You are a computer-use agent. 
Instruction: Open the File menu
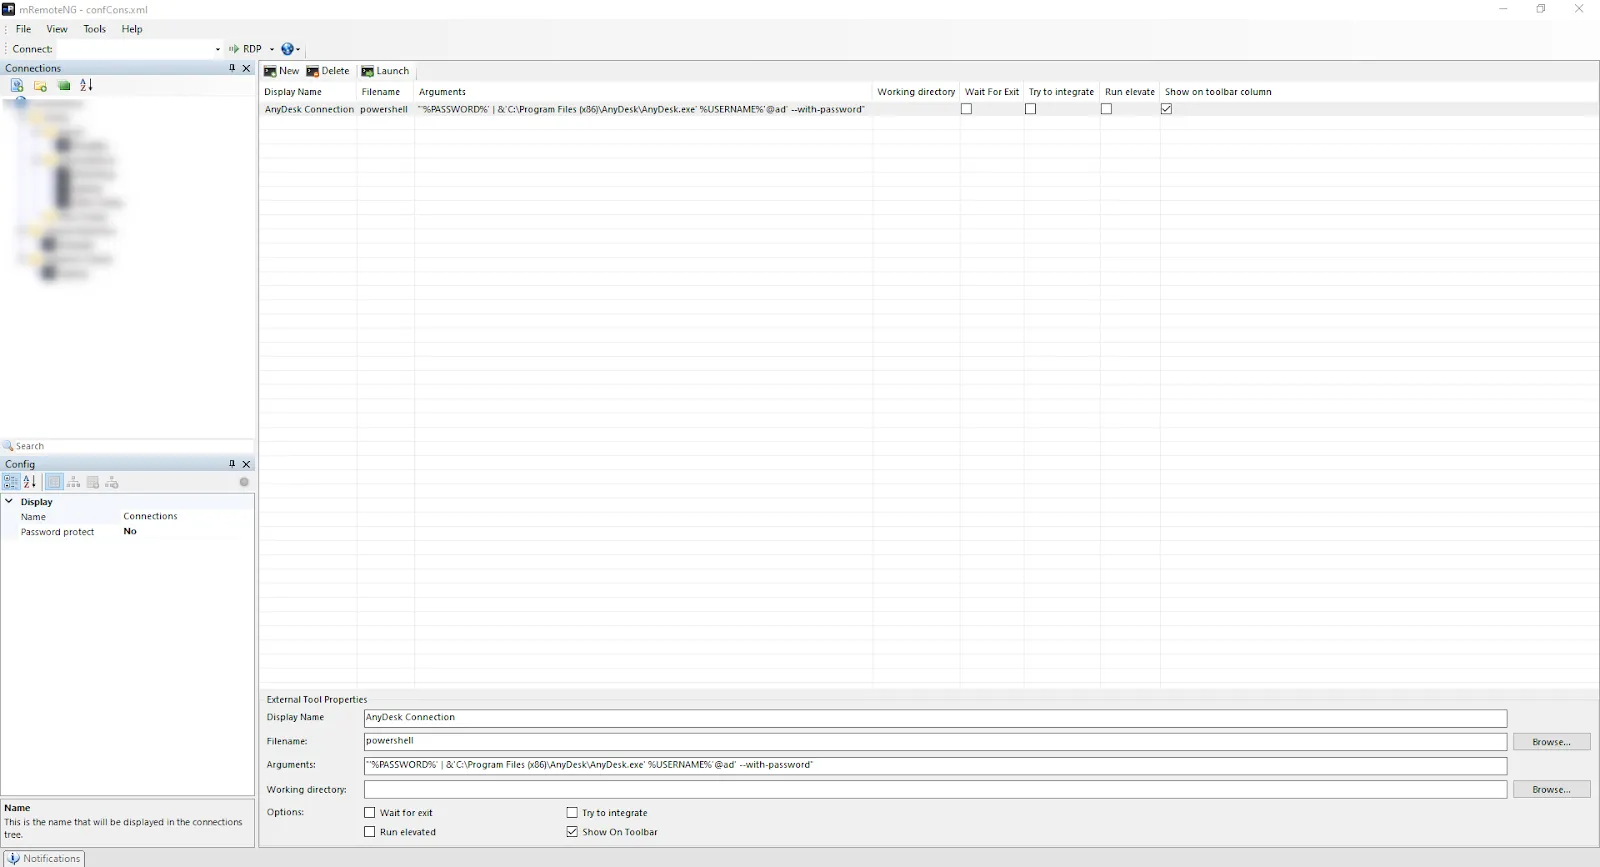coord(23,29)
